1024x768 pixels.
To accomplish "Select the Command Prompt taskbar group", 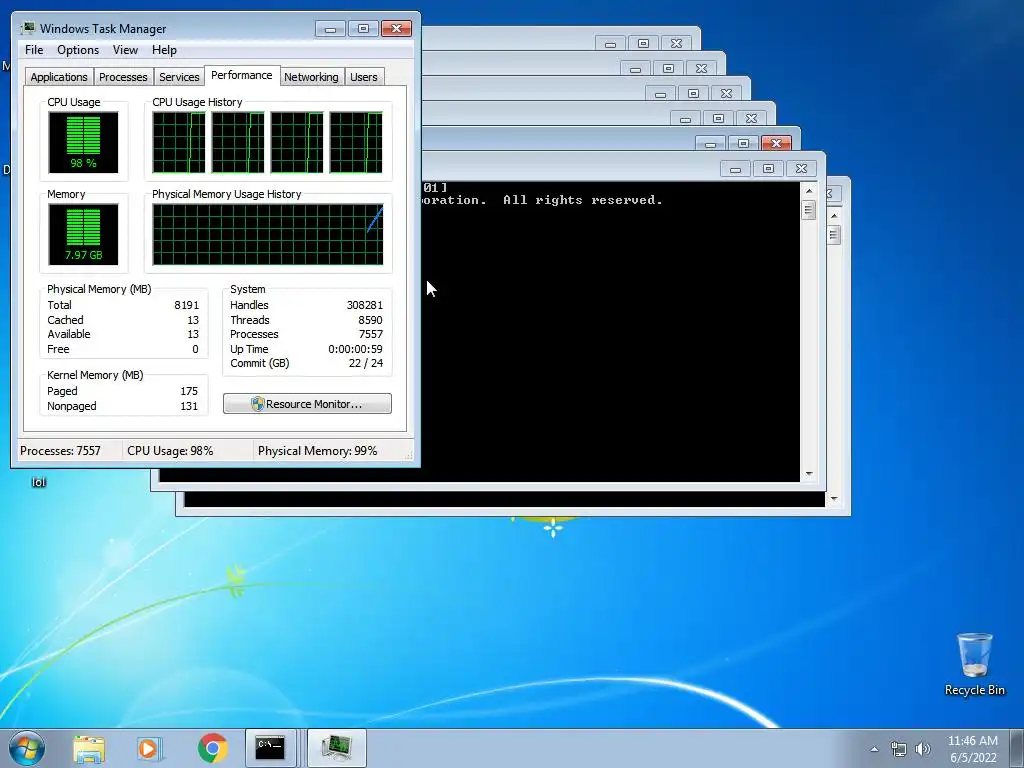I will [271, 748].
